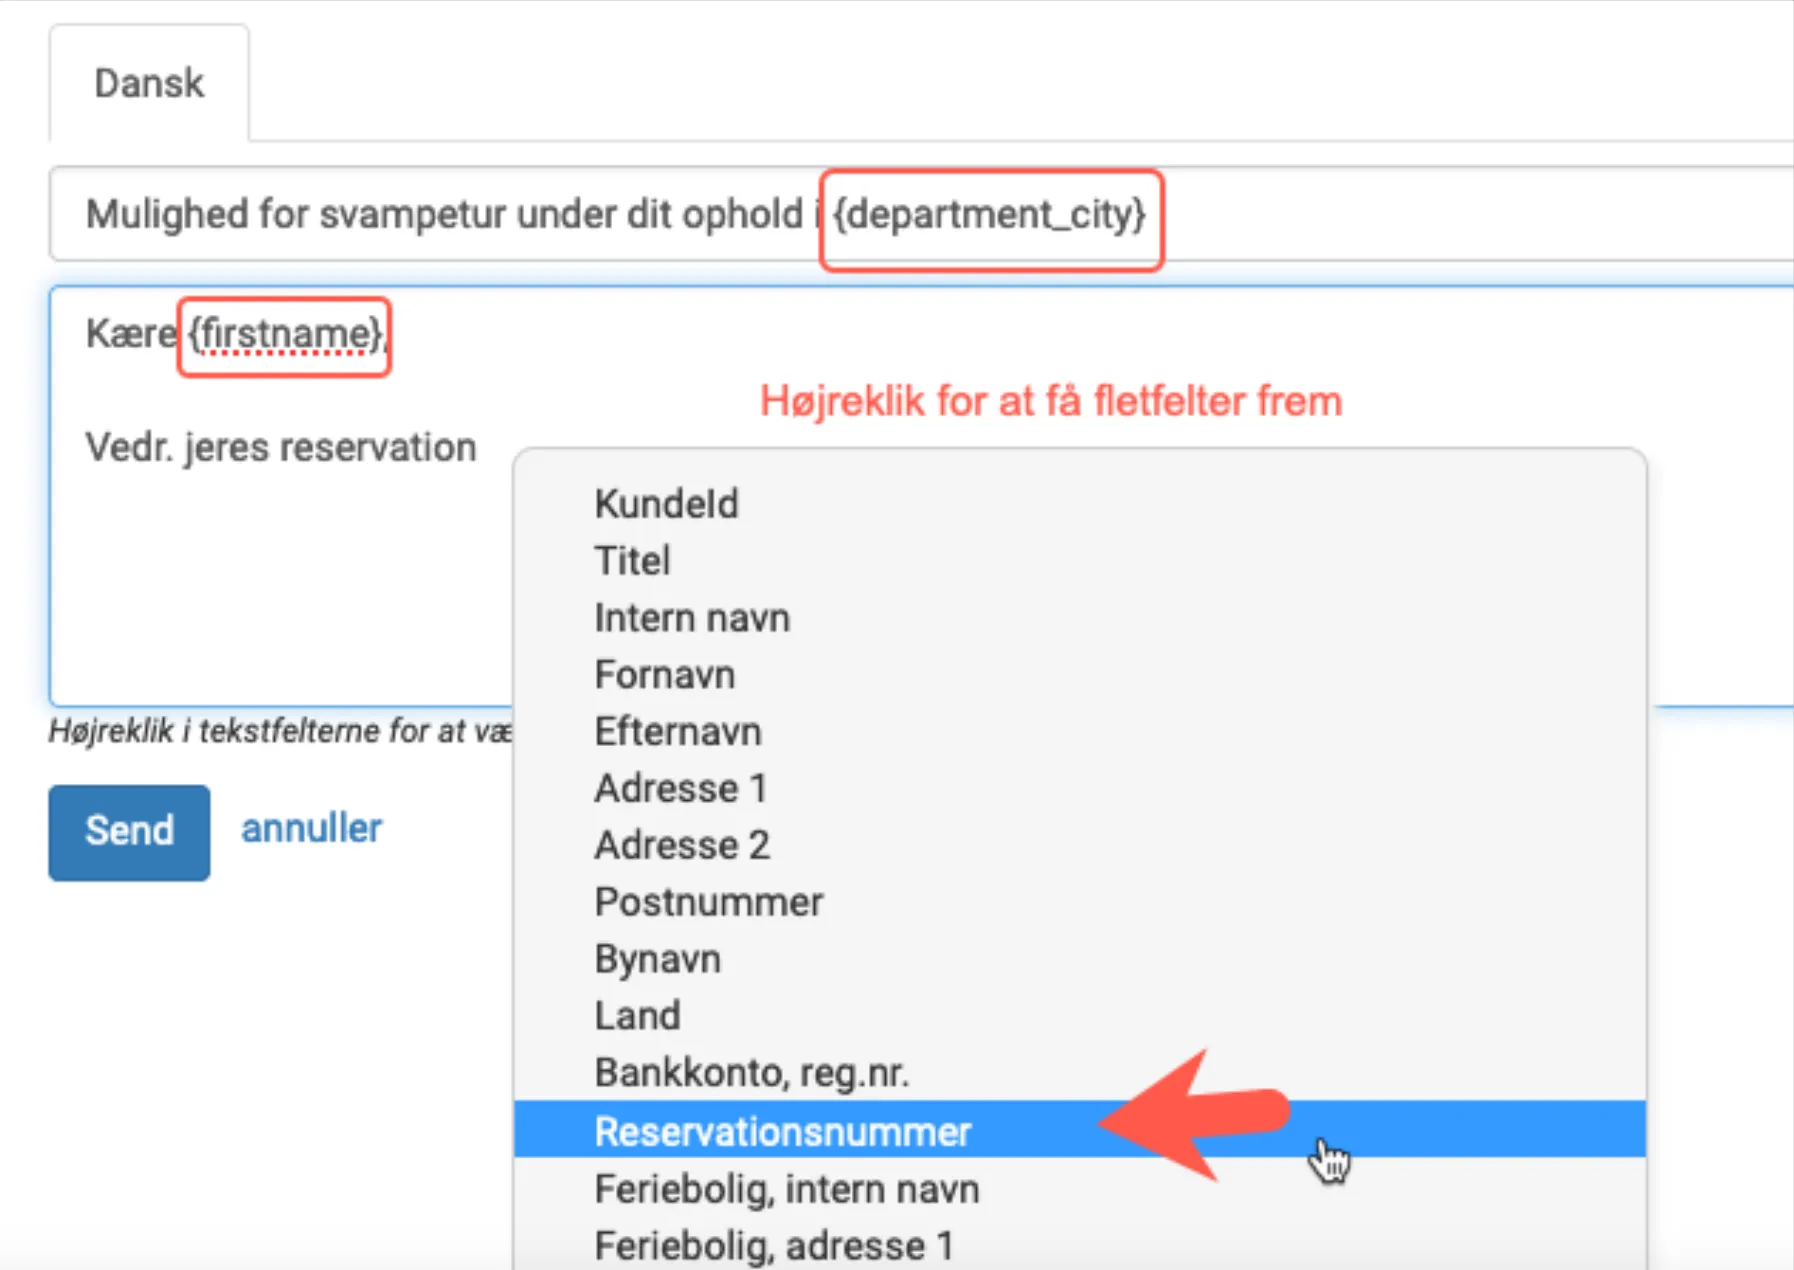Choose Titel in the context menu
Screen dimensions: 1794x1270
click(x=632, y=561)
